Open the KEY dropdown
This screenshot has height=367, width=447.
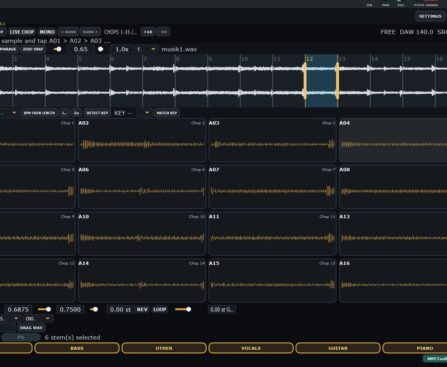(144, 113)
